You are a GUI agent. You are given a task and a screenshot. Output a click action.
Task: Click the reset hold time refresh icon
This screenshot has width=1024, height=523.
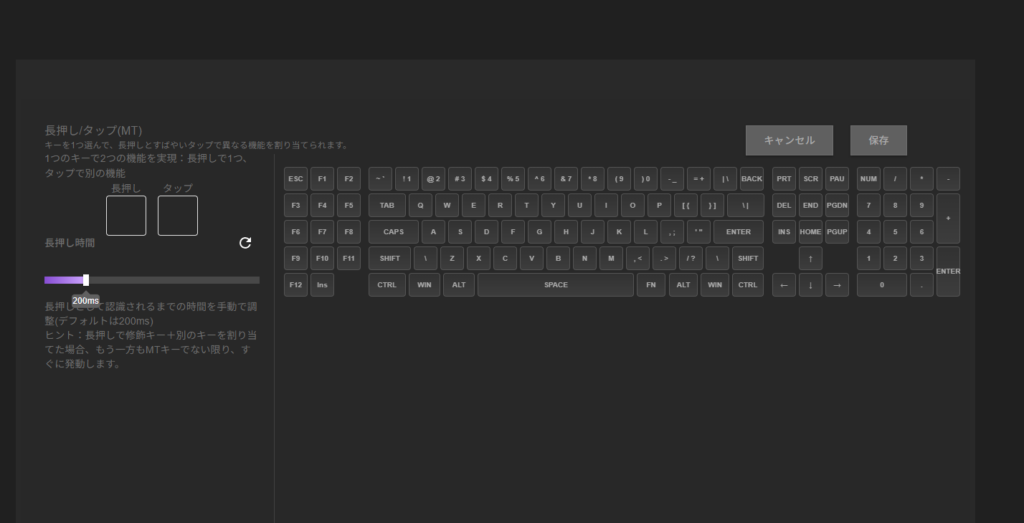coord(245,243)
